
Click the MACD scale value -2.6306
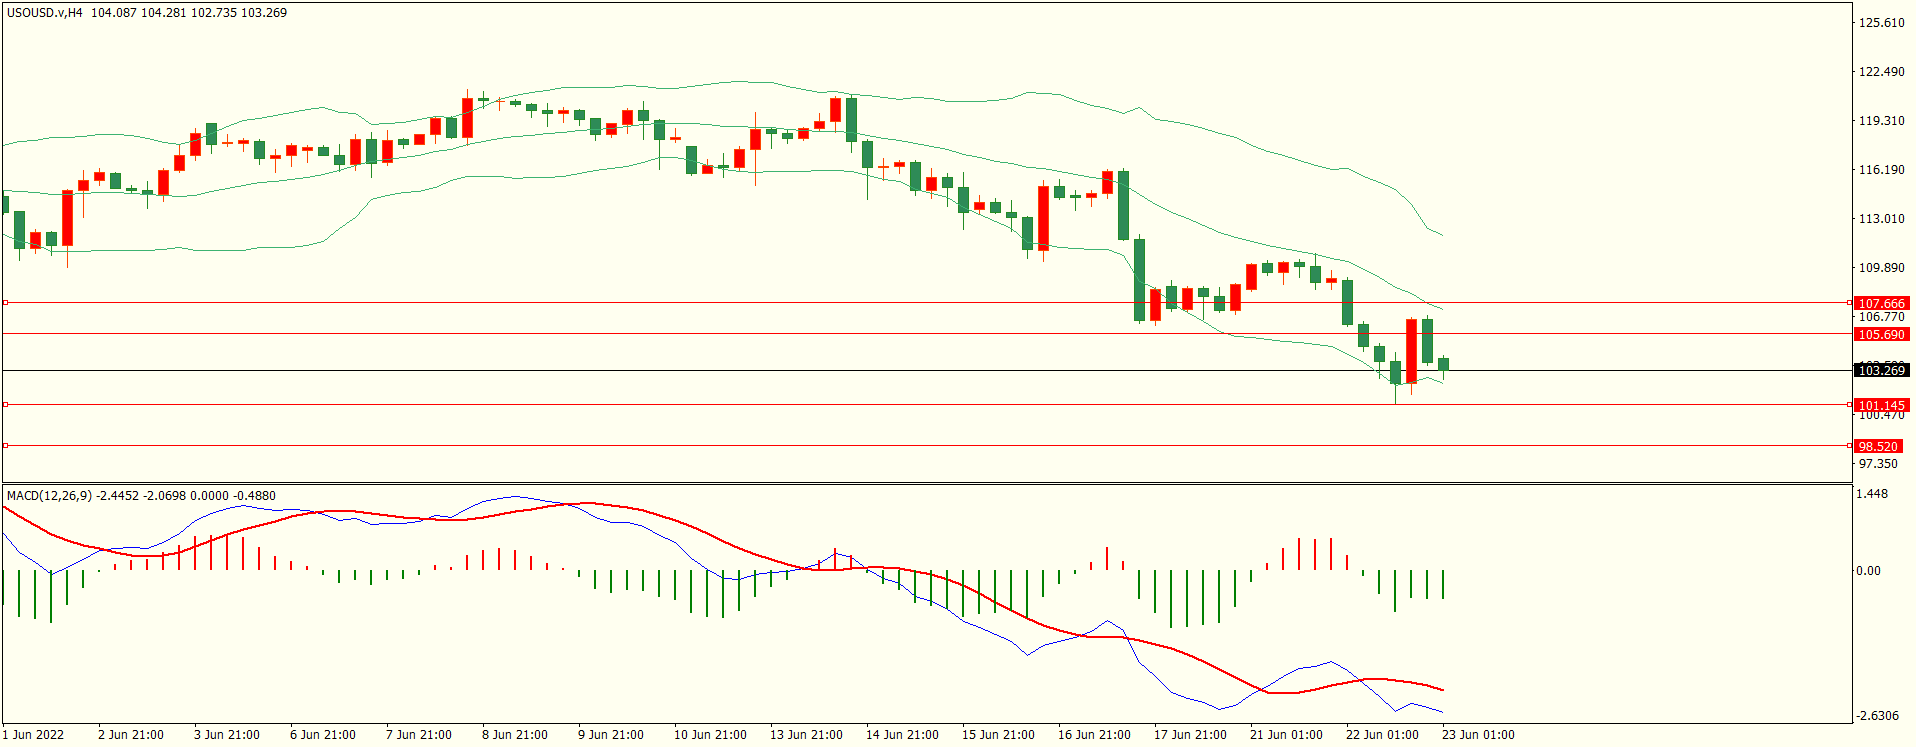pos(1877,715)
